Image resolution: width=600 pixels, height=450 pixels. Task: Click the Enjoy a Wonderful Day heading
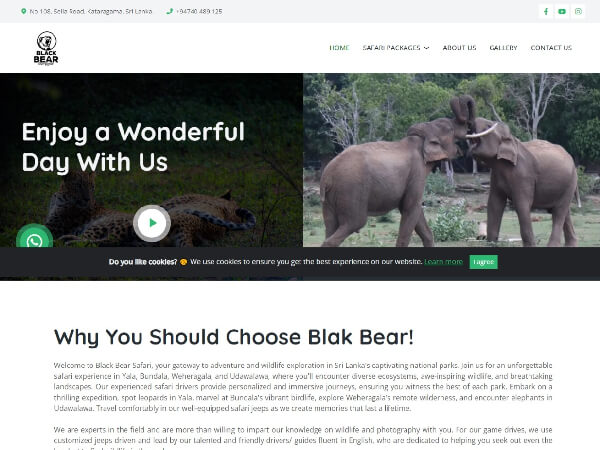(x=133, y=147)
